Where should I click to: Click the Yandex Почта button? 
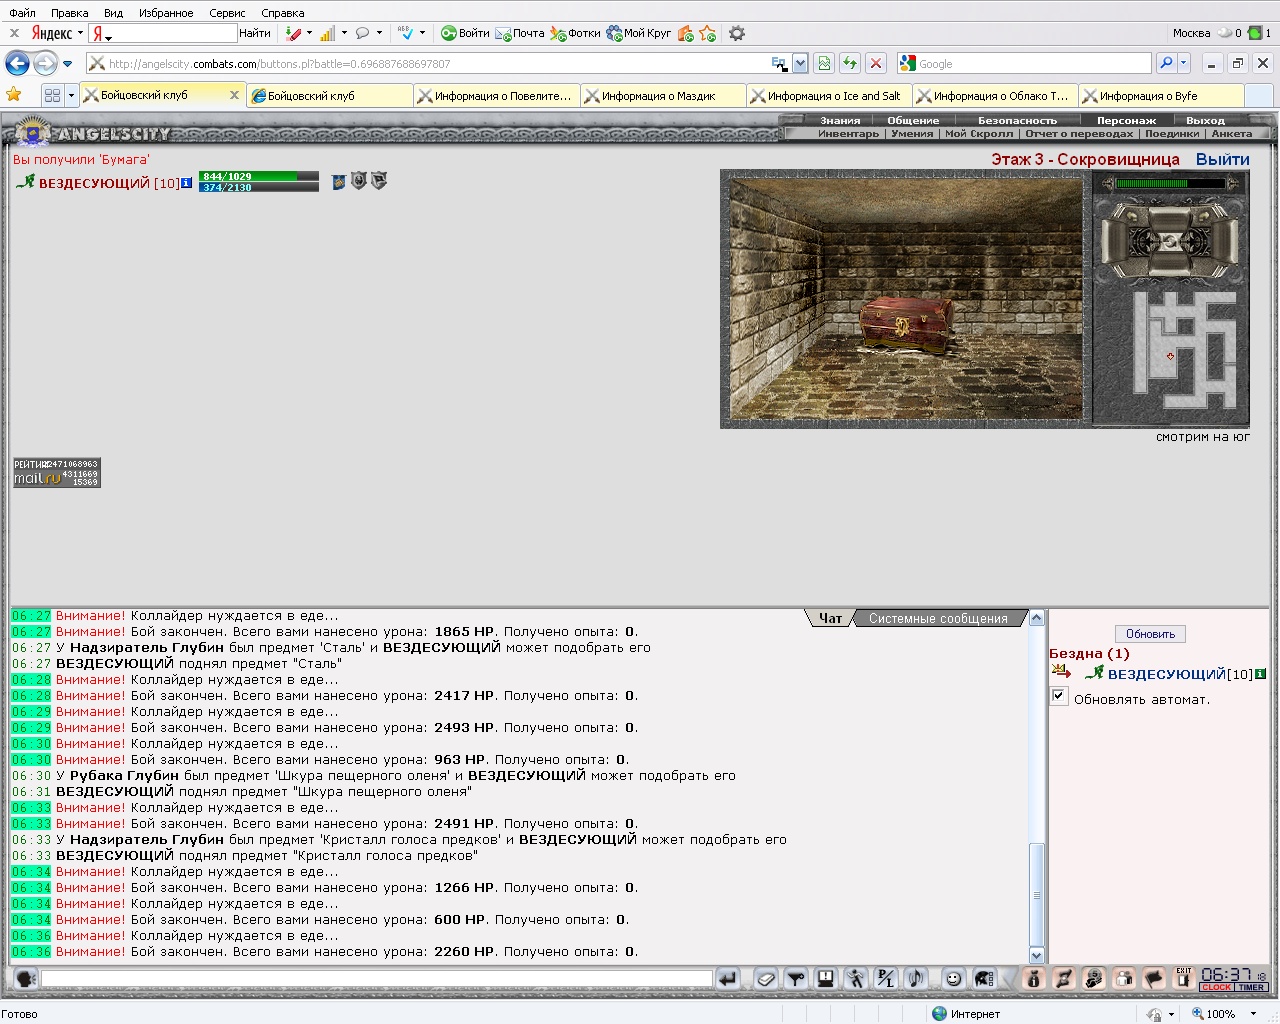521,33
